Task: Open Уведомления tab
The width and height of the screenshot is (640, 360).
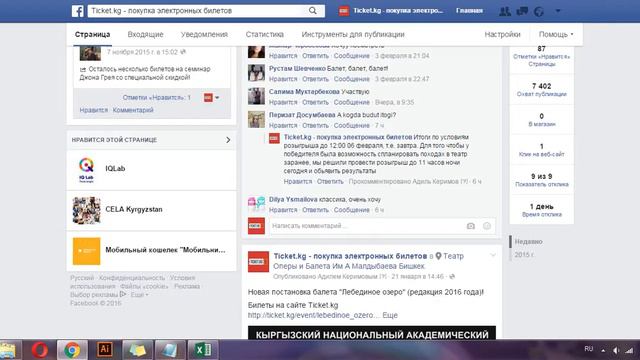Action: tap(204, 35)
